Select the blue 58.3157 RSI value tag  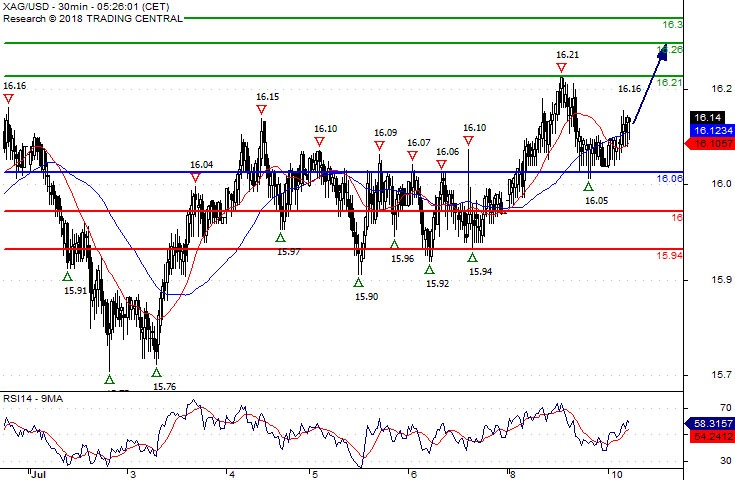(x=710, y=423)
